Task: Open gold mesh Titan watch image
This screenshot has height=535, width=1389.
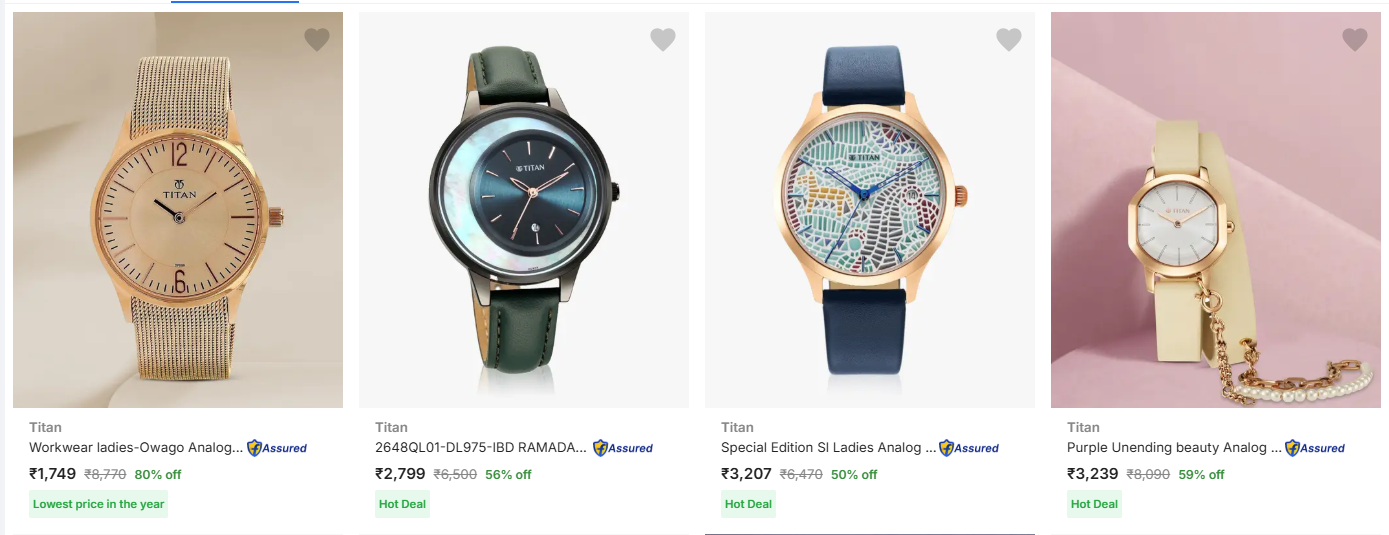Action: click(178, 210)
